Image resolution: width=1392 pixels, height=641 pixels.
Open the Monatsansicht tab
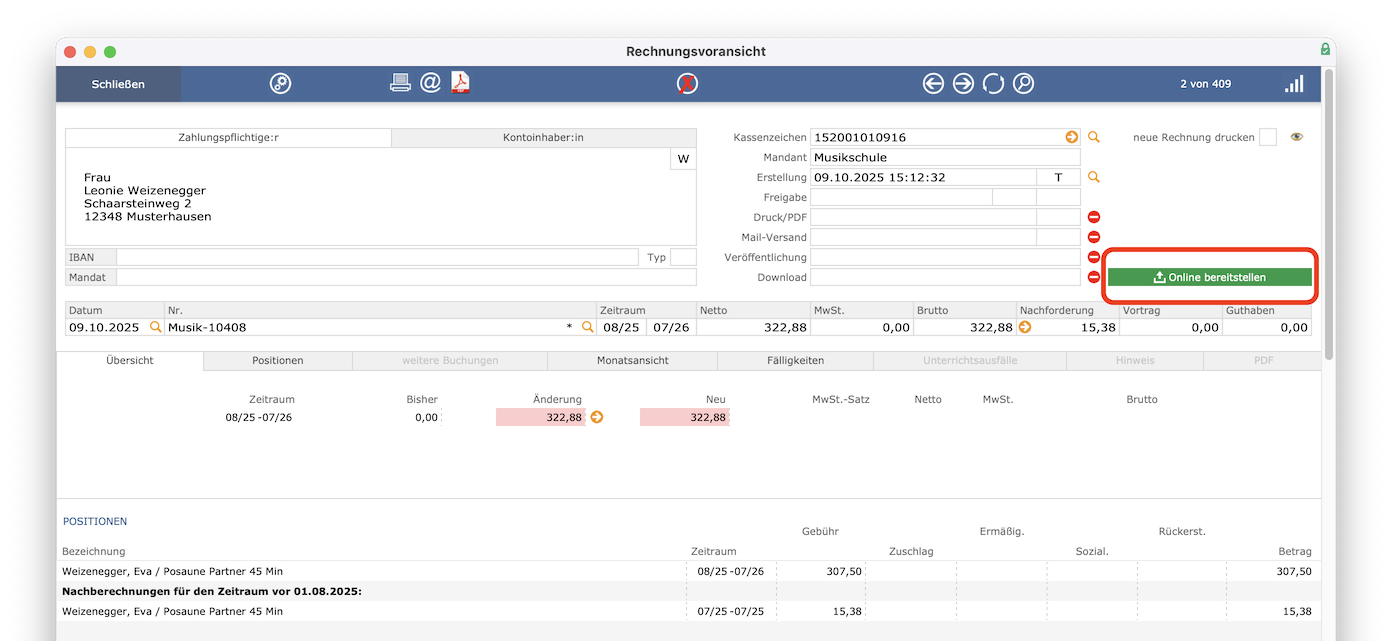[x=632, y=360]
